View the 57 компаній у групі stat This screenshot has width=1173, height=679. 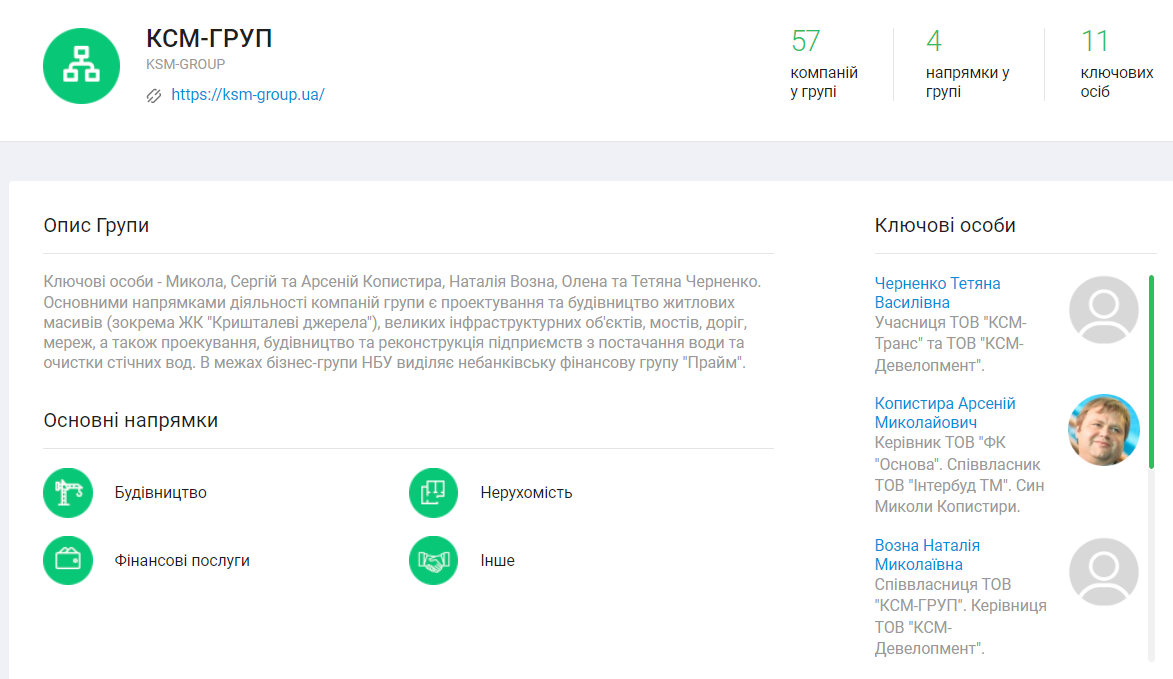[x=823, y=65]
